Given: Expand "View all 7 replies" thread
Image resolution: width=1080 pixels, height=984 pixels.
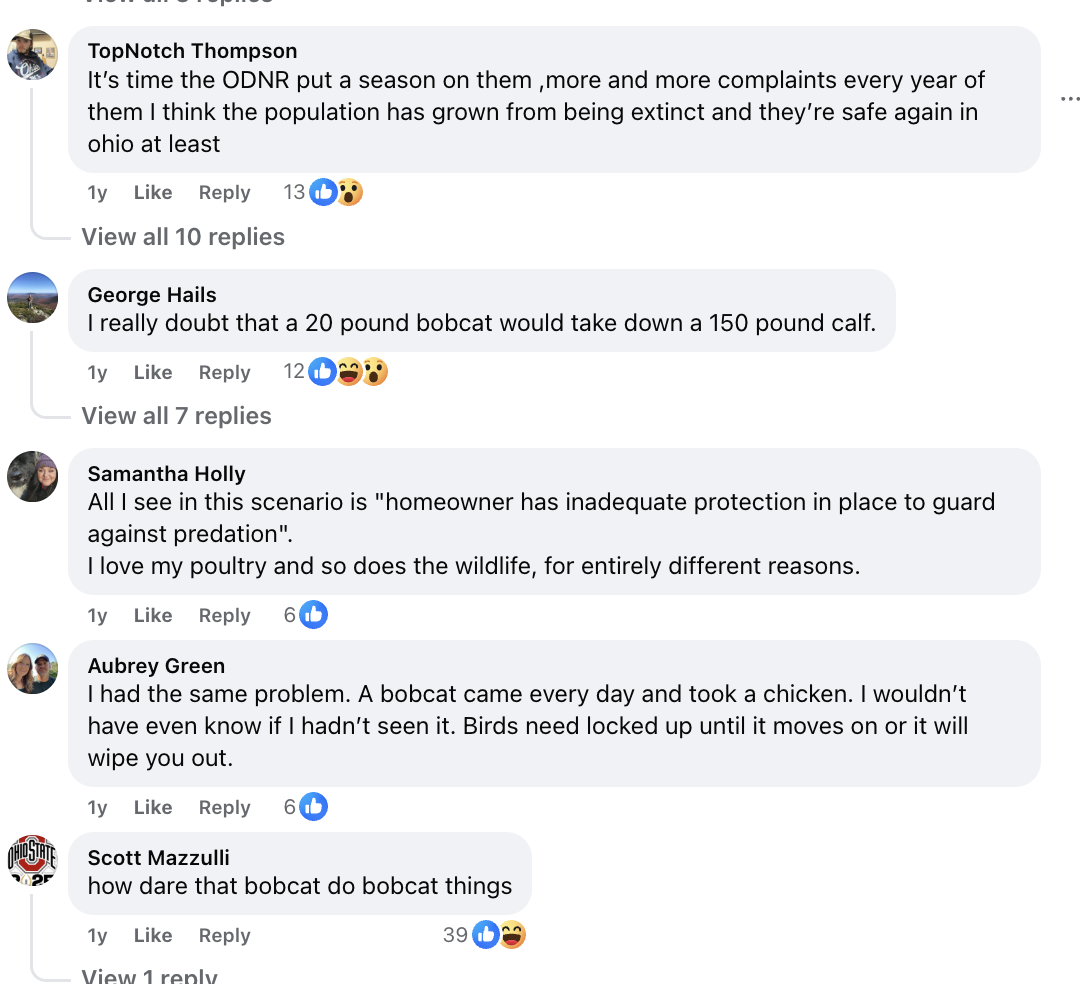Looking at the screenshot, I should tap(176, 416).
